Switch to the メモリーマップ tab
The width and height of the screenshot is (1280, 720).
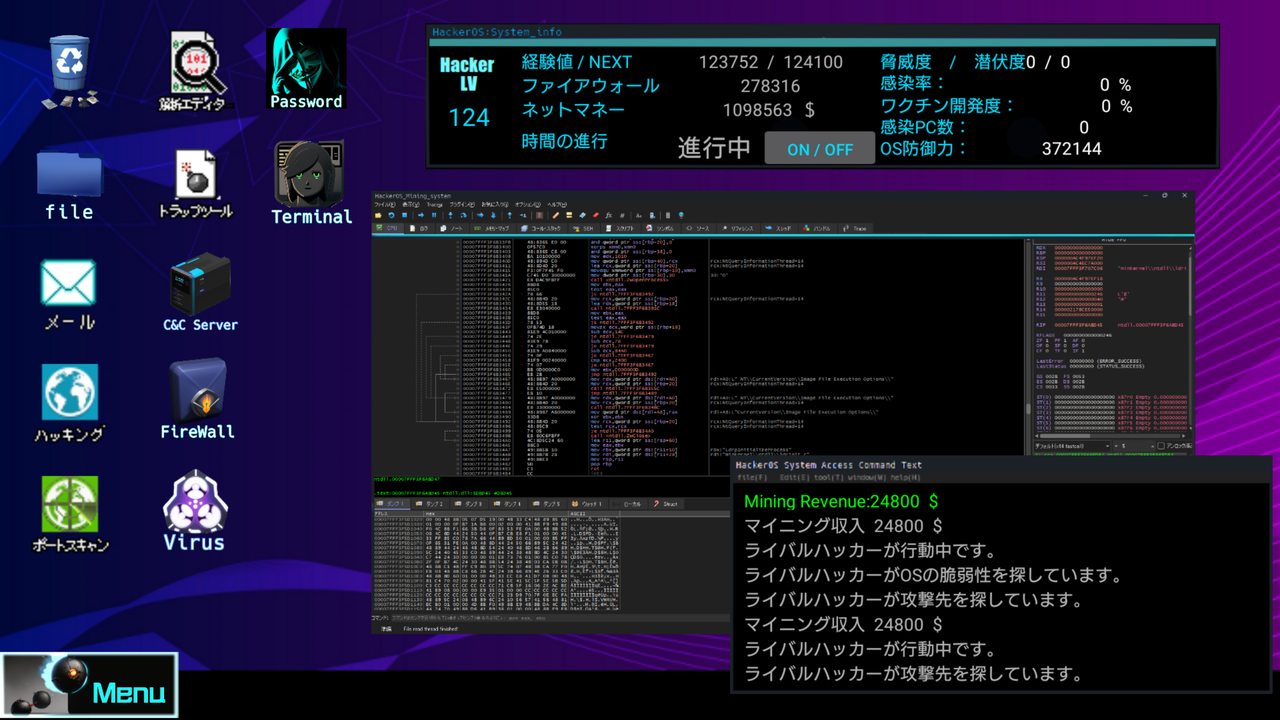coord(492,227)
